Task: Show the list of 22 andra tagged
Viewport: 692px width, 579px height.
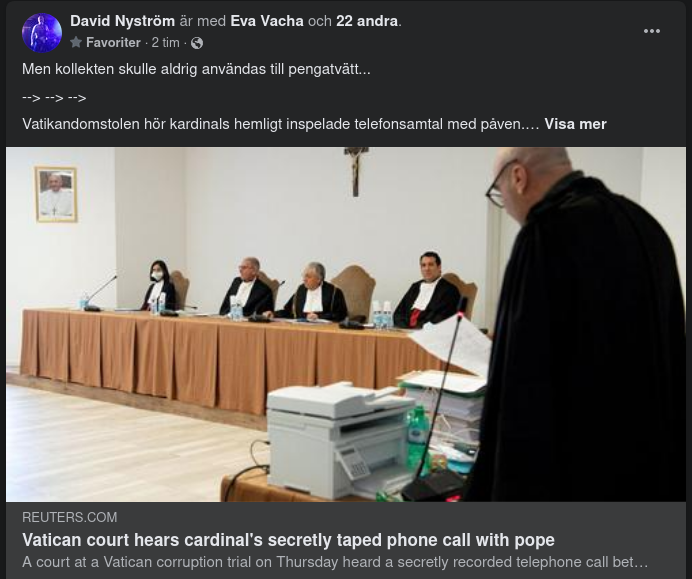Action: (367, 21)
